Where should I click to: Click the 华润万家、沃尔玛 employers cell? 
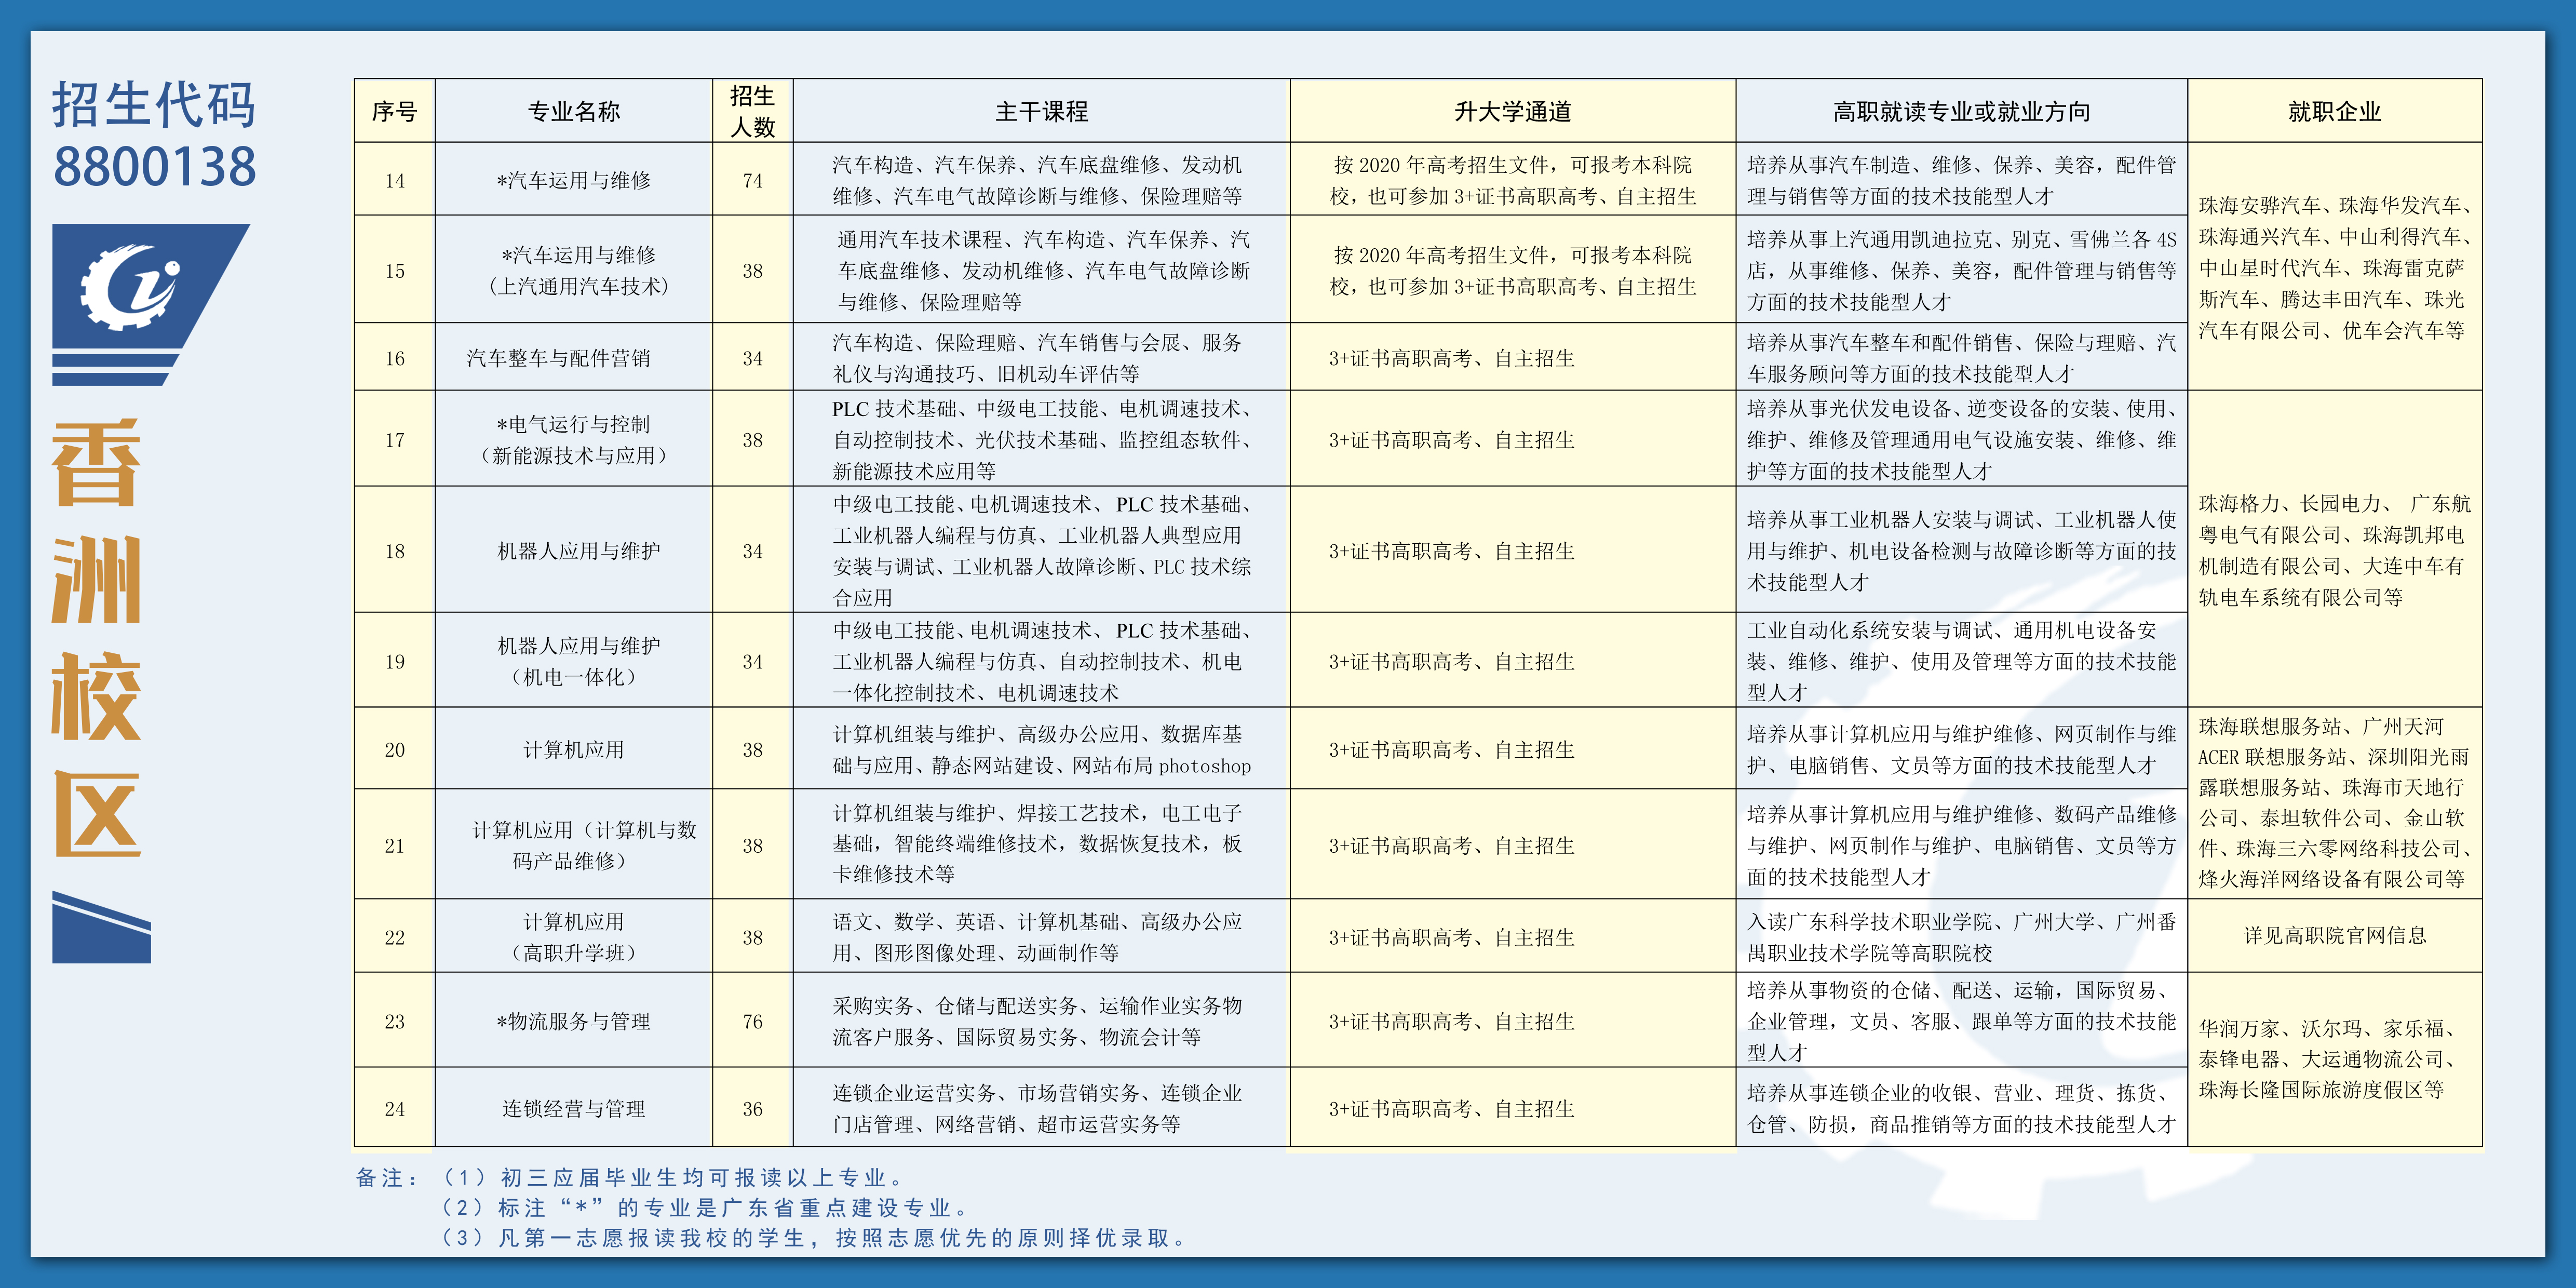(2334, 1059)
